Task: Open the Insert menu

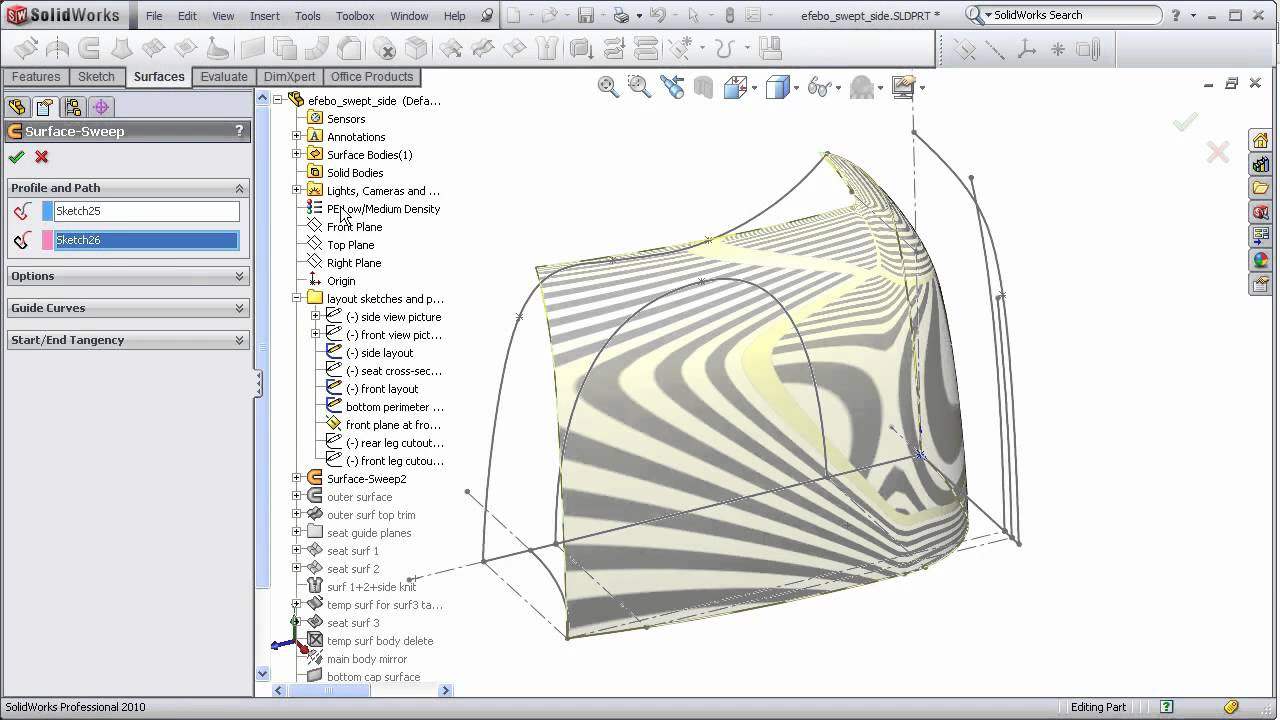Action: [x=265, y=16]
